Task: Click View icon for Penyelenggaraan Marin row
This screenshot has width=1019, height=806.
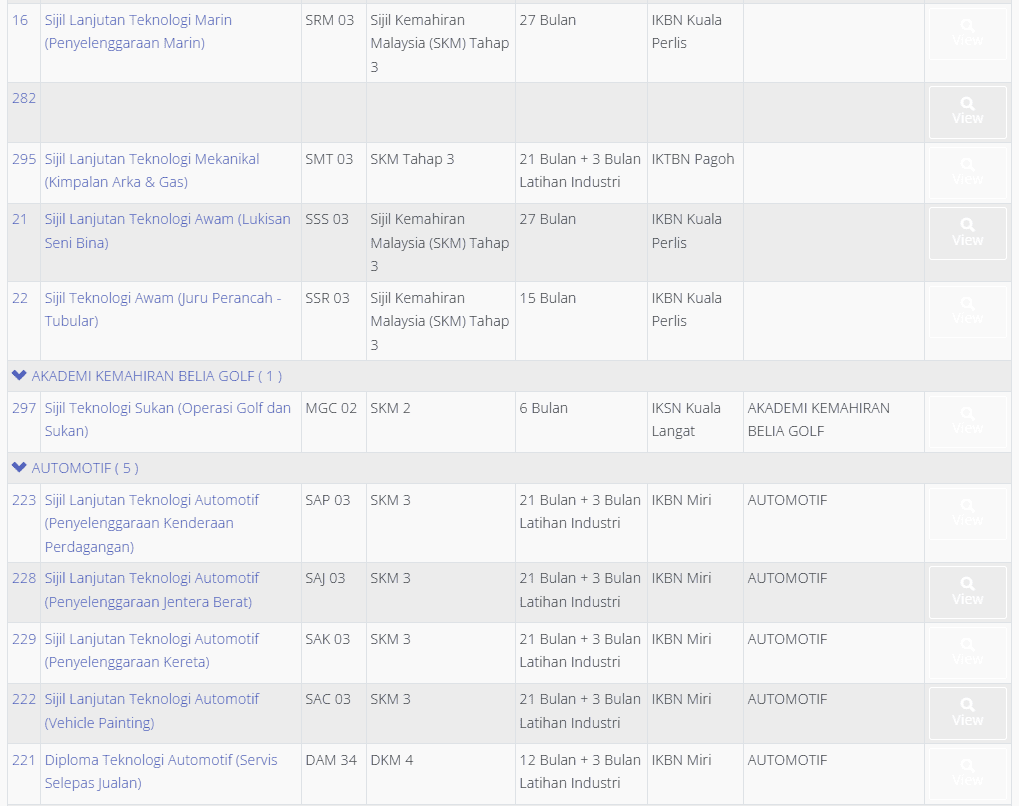Action: 967,34
